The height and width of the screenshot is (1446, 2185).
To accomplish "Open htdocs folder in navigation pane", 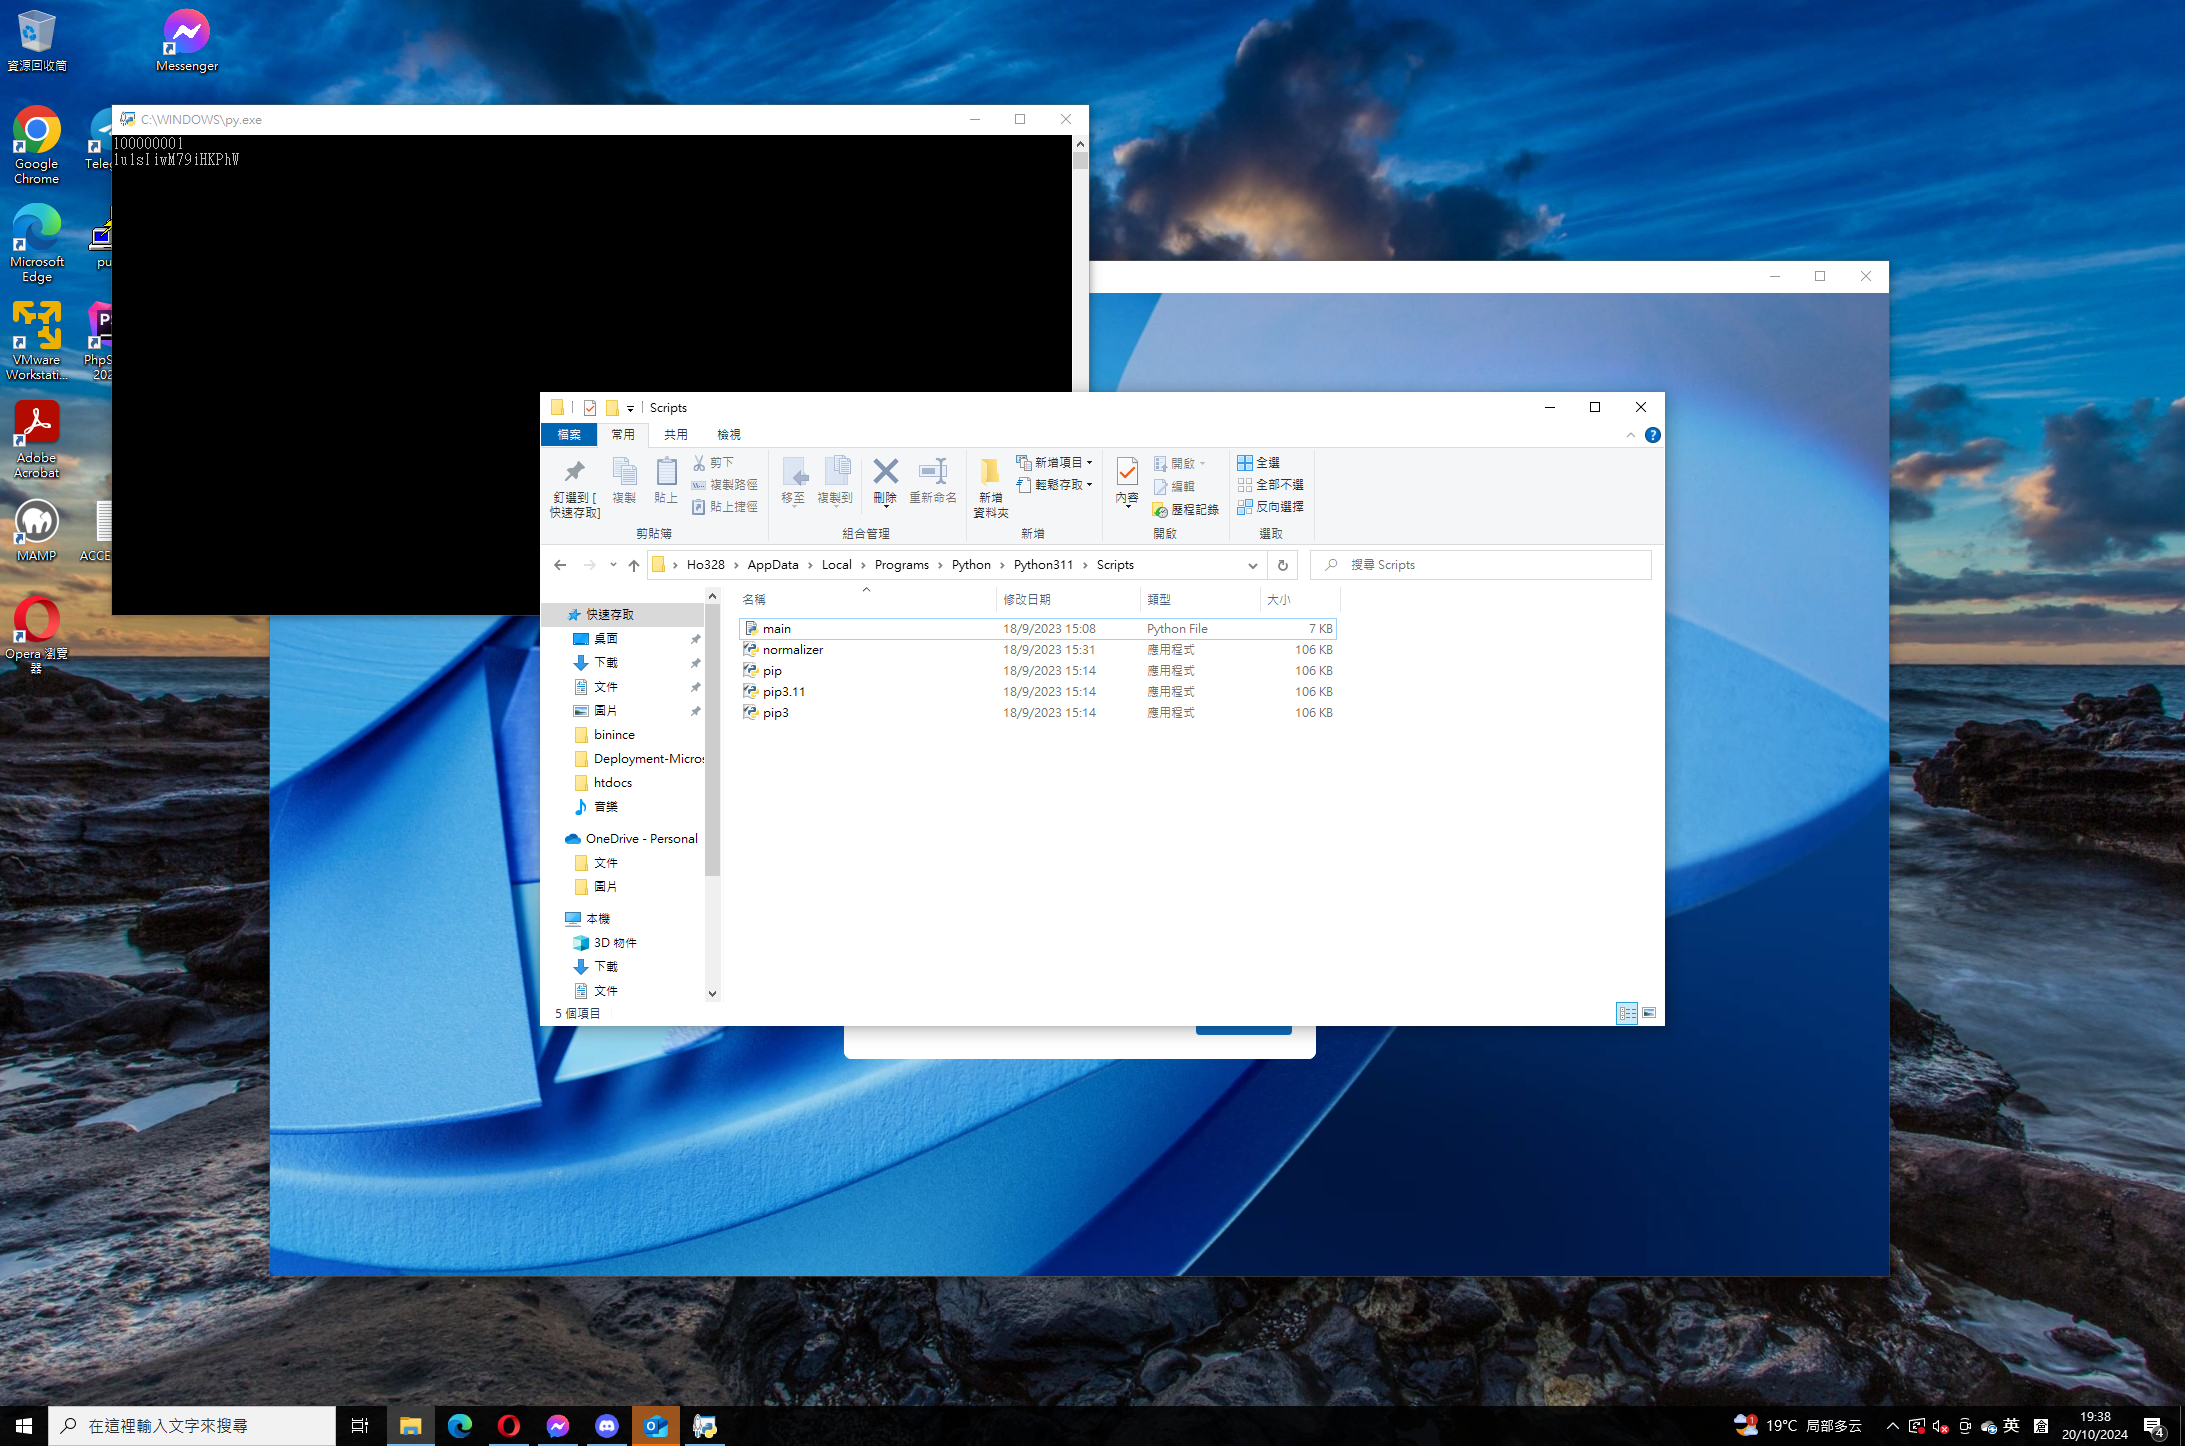I will tap(613, 783).
